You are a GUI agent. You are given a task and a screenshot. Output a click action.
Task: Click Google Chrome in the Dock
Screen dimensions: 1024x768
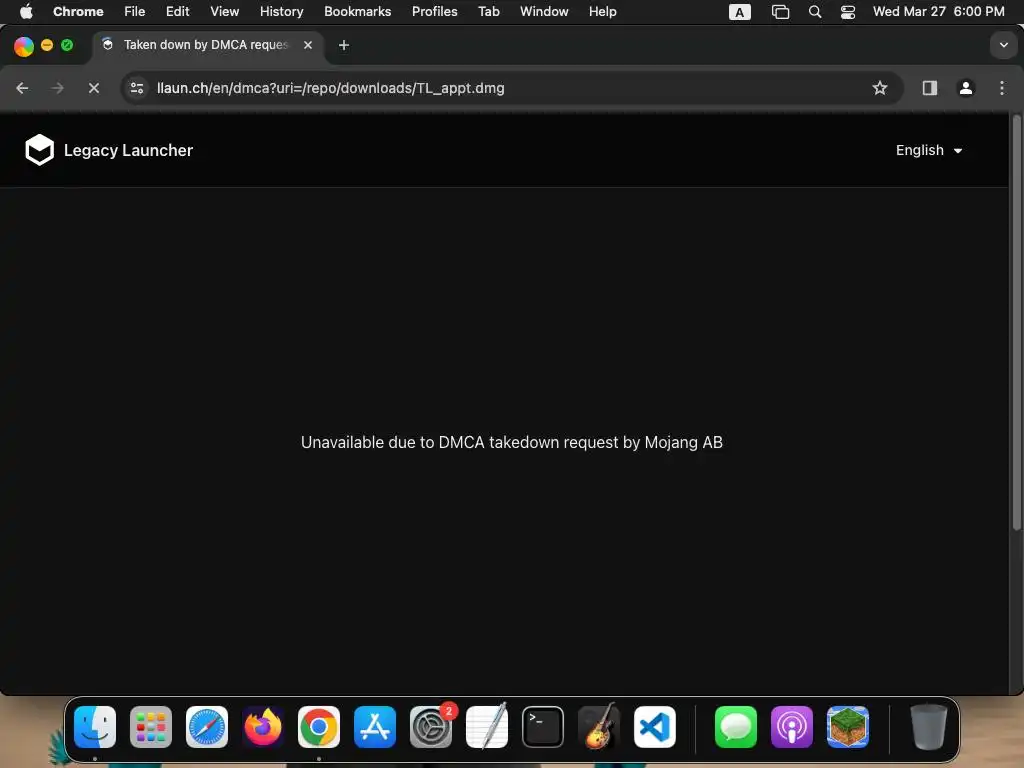(x=319, y=727)
